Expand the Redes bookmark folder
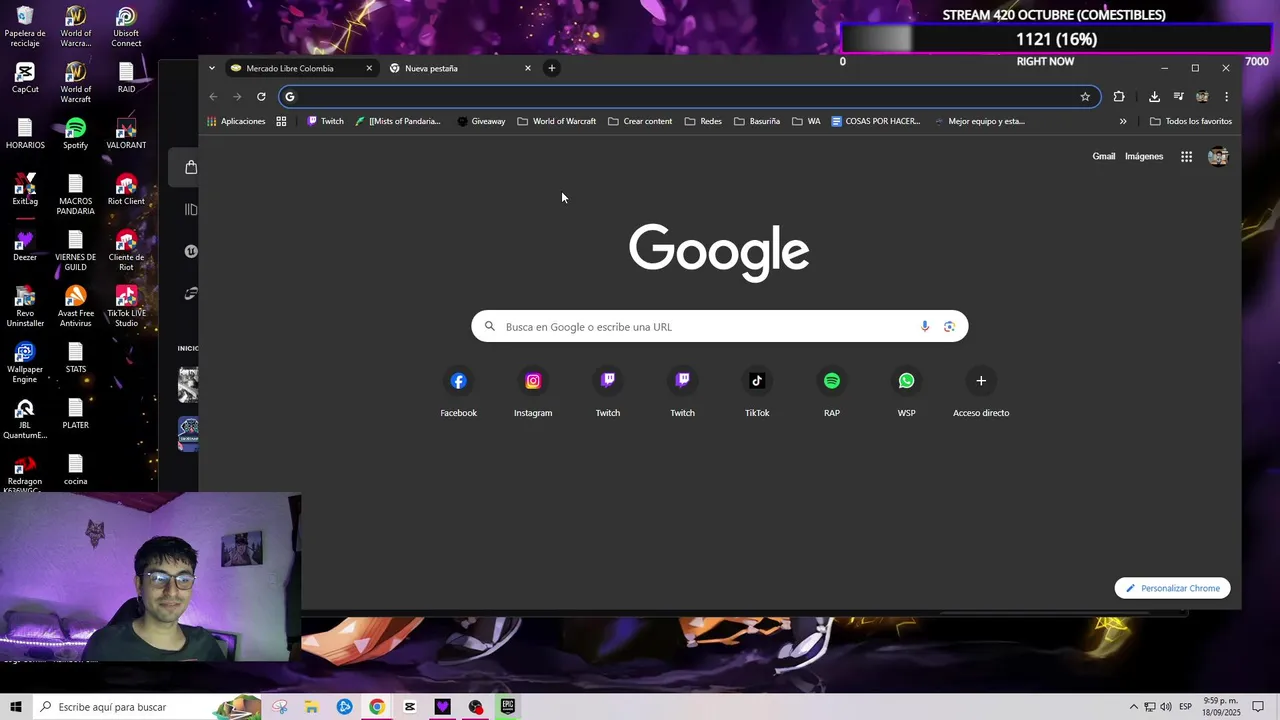The height and width of the screenshot is (720, 1280). (x=703, y=121)
